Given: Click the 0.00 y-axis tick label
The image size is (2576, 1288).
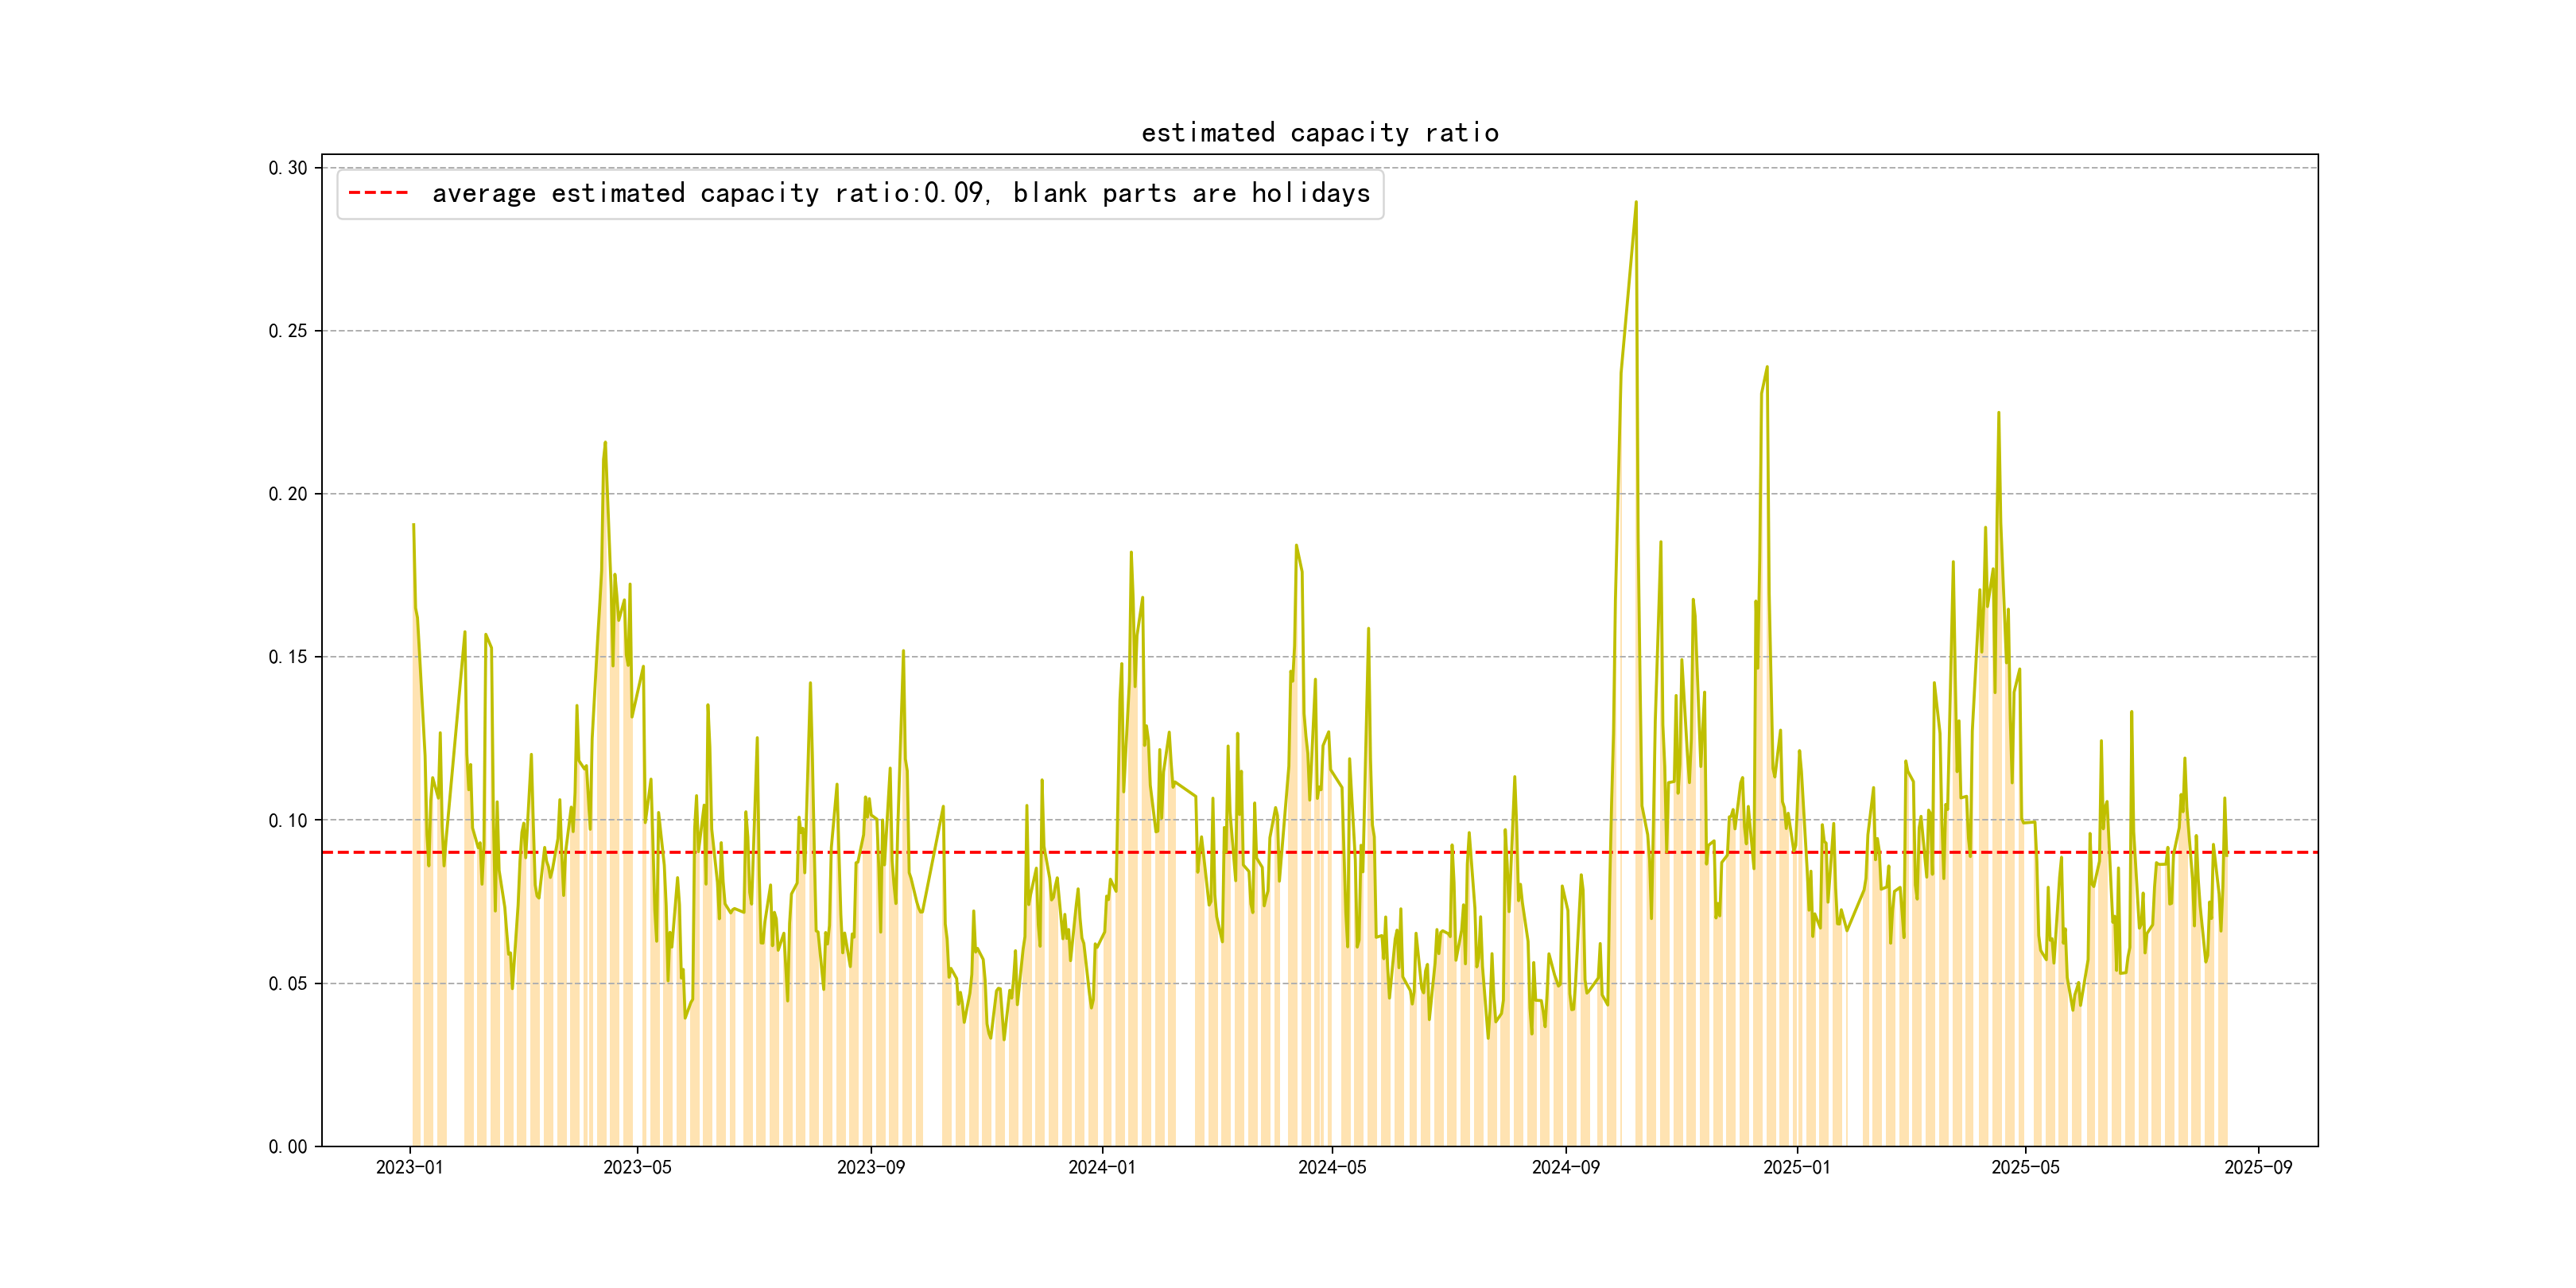Looking at the screenshot, I should (287, 1147).
